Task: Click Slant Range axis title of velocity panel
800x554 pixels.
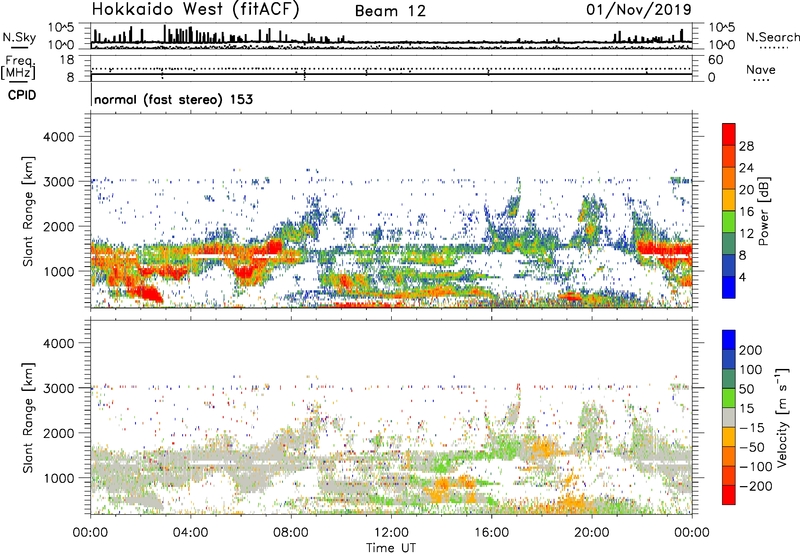Action: 28,418
